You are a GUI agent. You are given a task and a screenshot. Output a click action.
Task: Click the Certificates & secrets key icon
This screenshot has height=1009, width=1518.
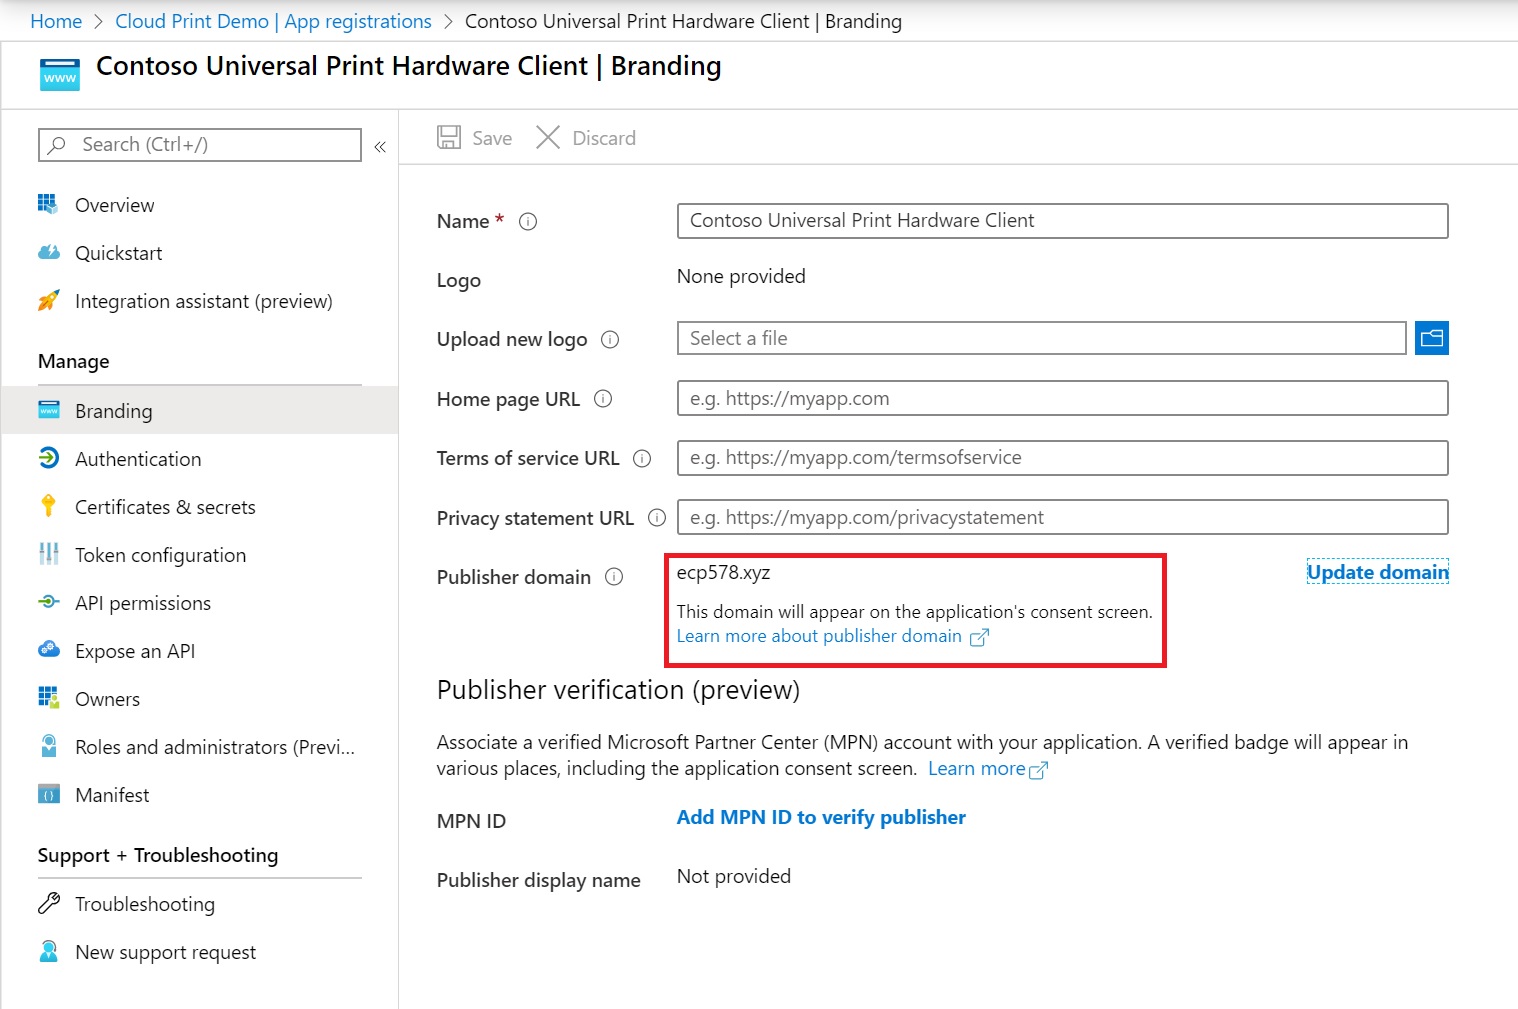click(x=48, y=506)
